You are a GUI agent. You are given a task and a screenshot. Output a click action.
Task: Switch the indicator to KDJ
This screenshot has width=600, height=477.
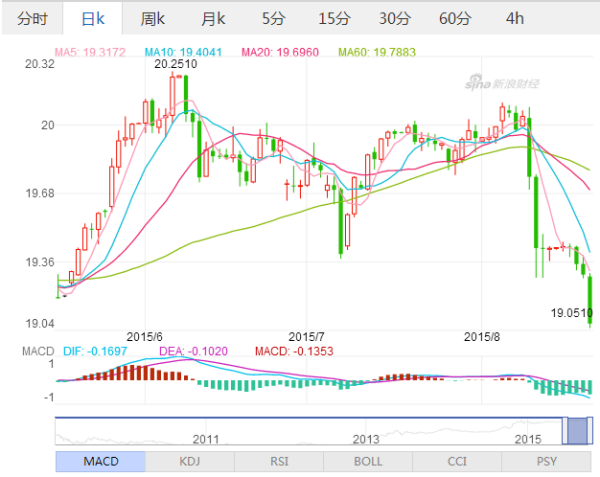(189, 461)
